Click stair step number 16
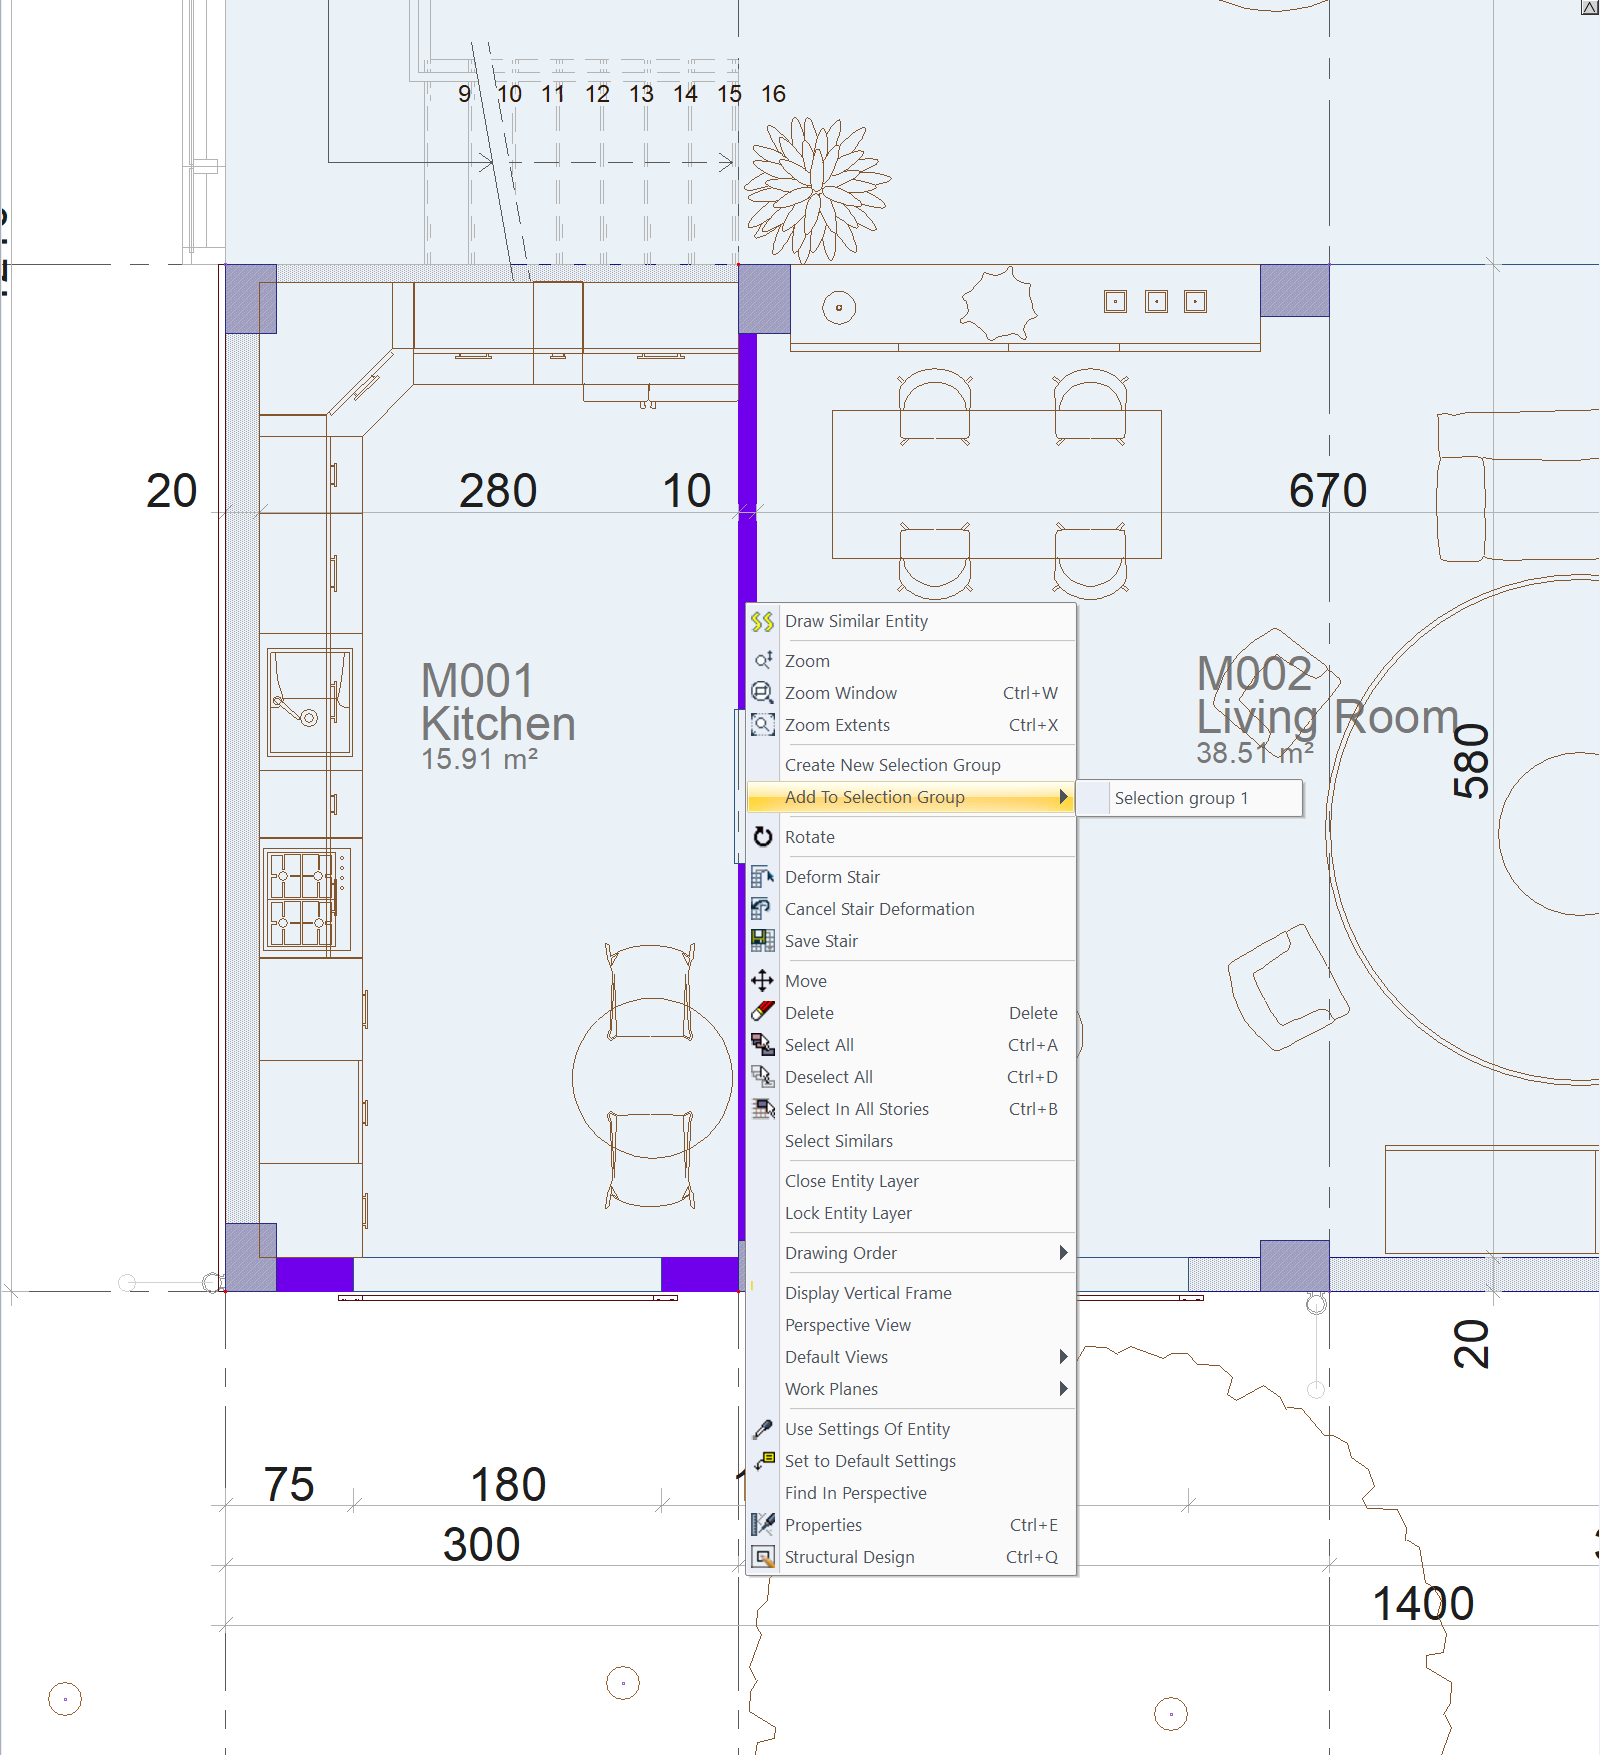 click(x=773, y=94)
